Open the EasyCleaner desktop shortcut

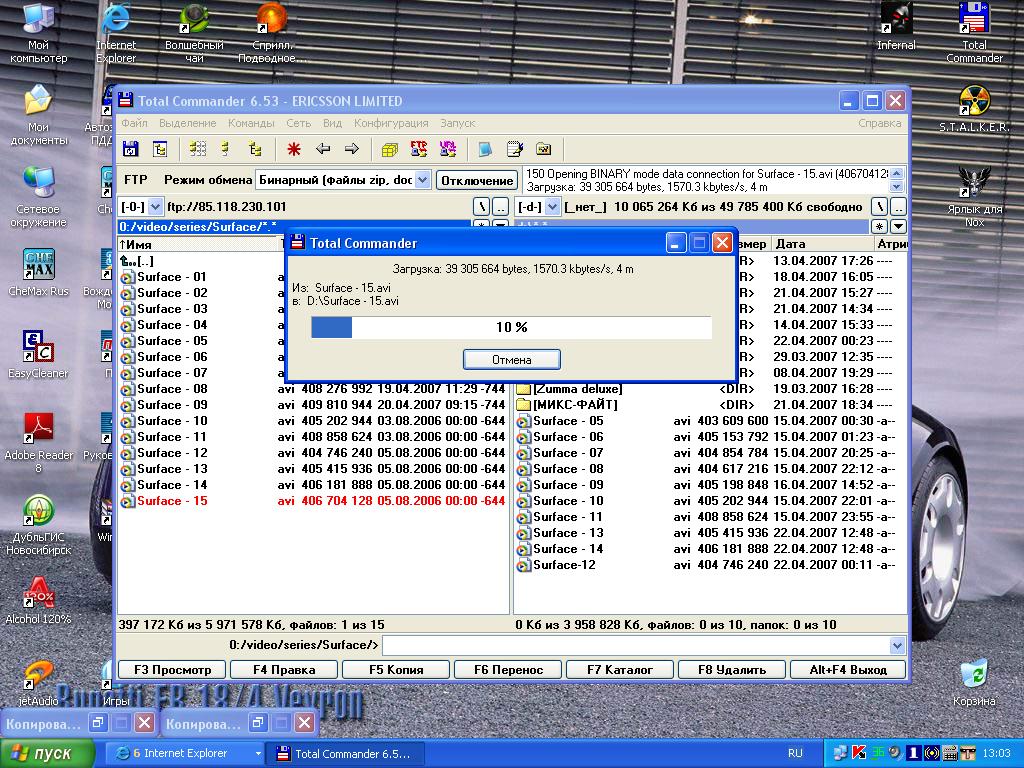(38, 355)
